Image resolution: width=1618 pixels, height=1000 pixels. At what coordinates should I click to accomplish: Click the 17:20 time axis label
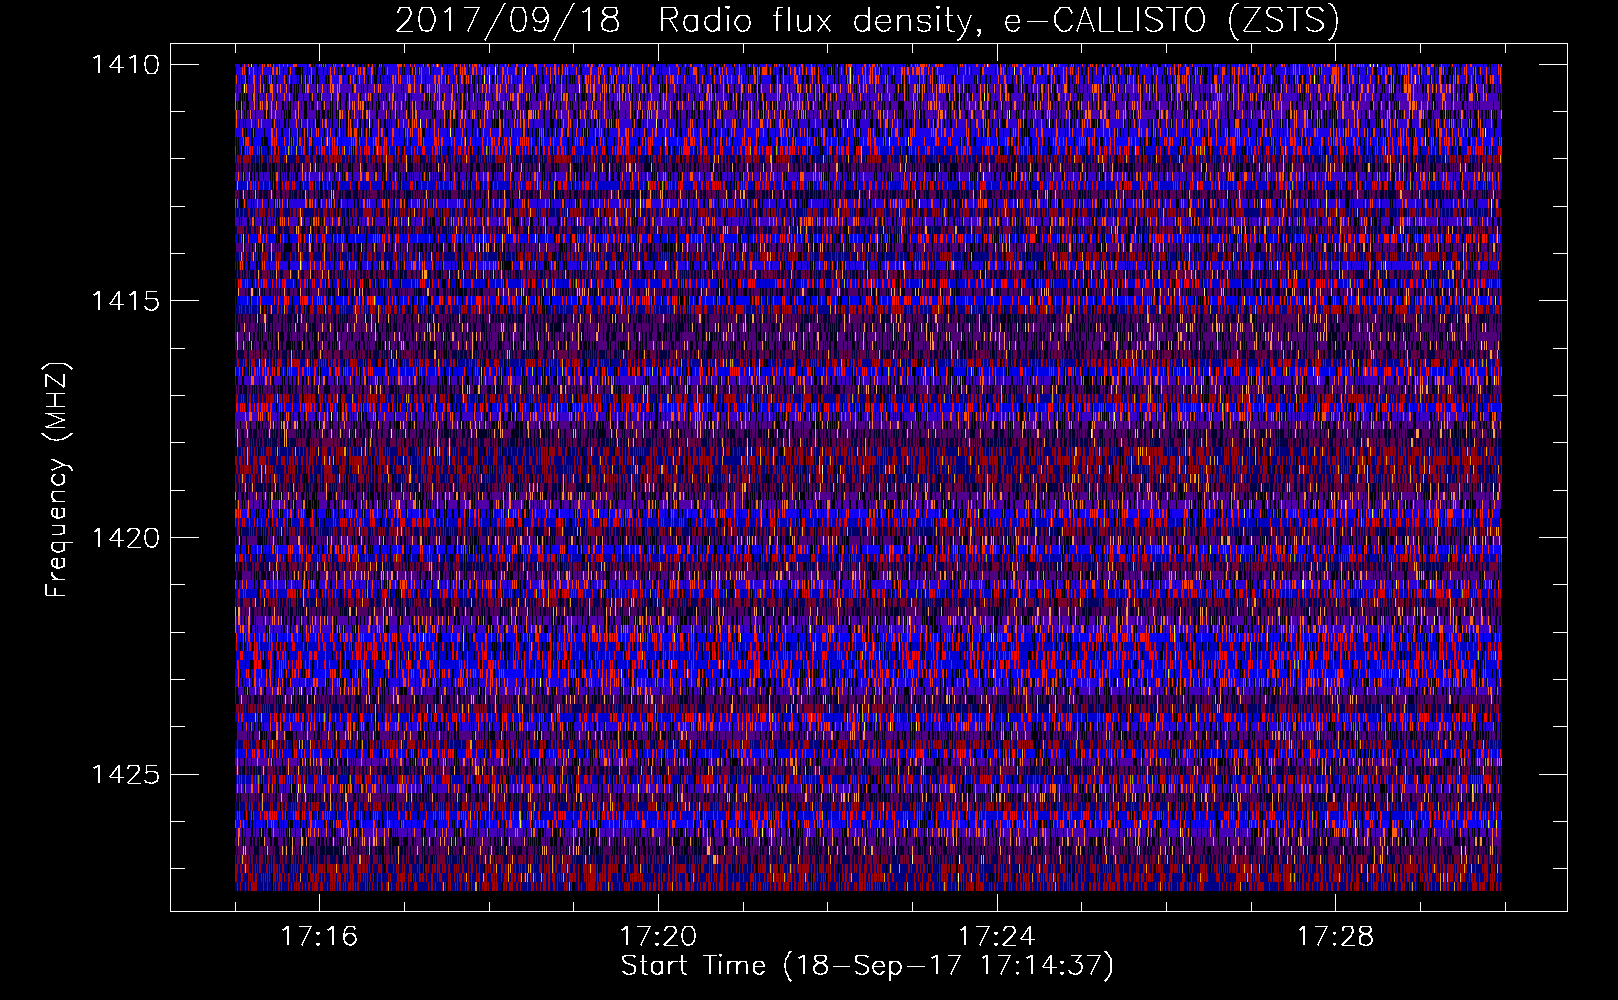658,936
